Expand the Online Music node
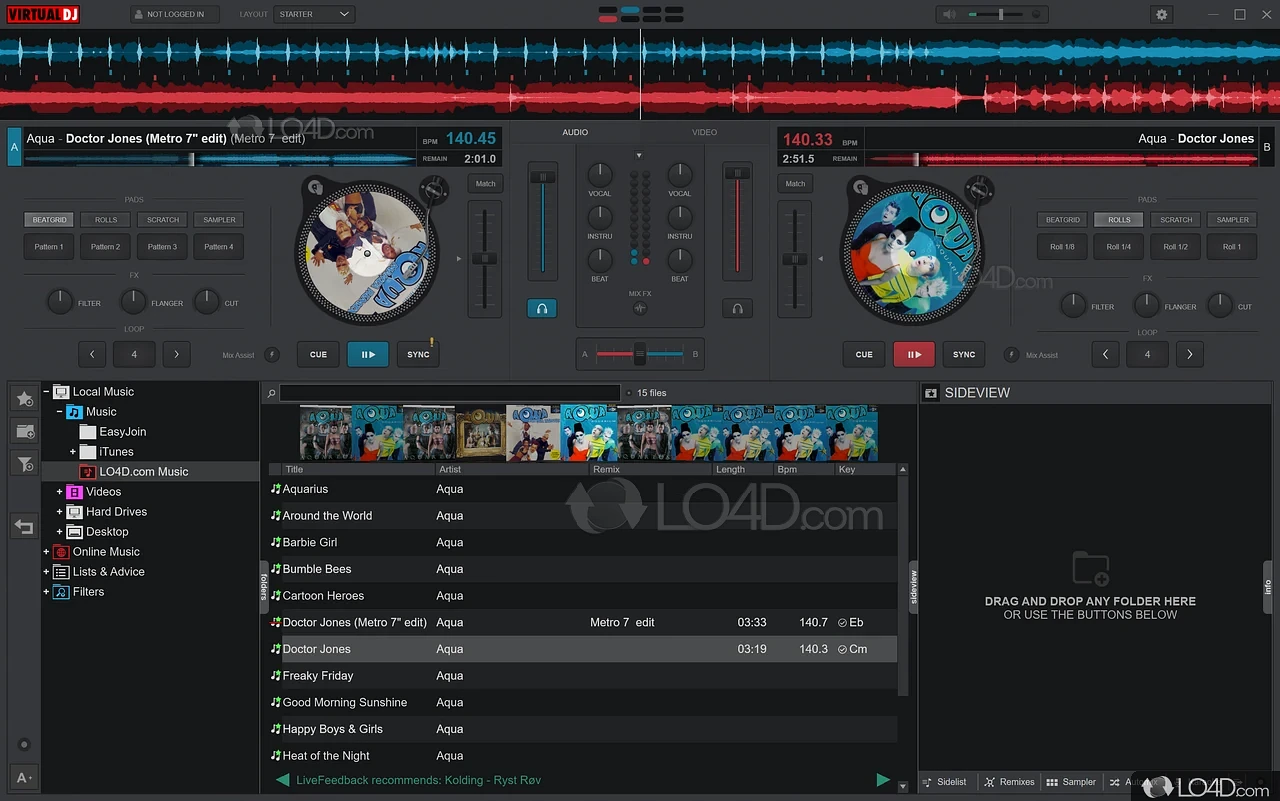This screenshot has width=1280, height=801. click(46, 552)
